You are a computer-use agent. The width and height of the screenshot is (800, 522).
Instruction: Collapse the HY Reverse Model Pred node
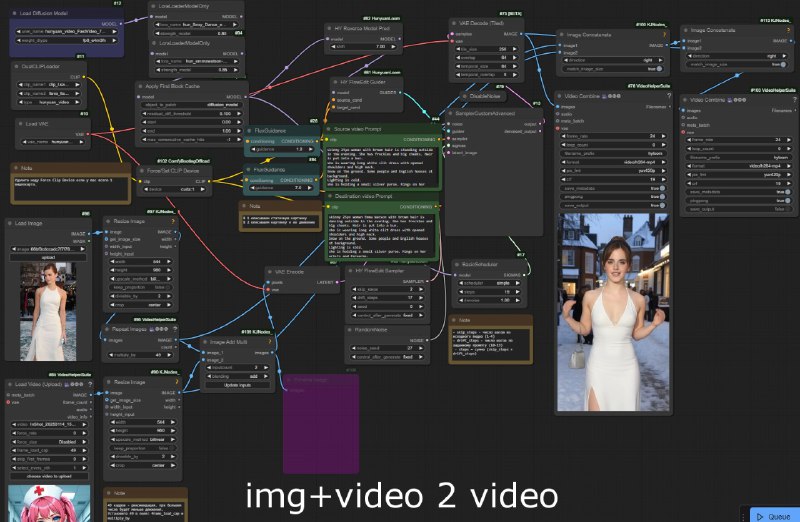[329, 29]
